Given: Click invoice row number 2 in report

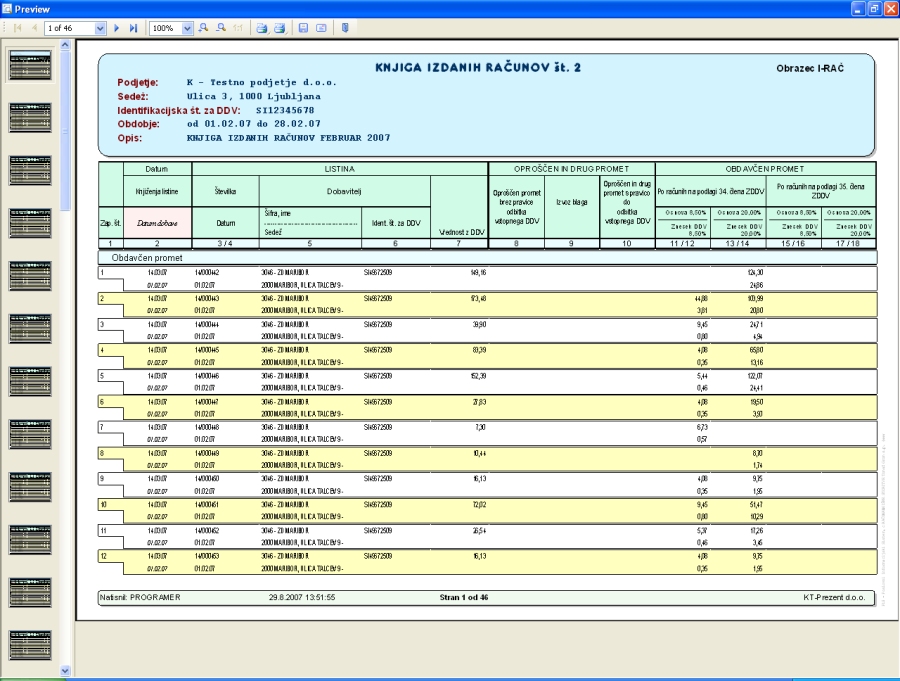Looking at the screenshot, I should 103,298.
